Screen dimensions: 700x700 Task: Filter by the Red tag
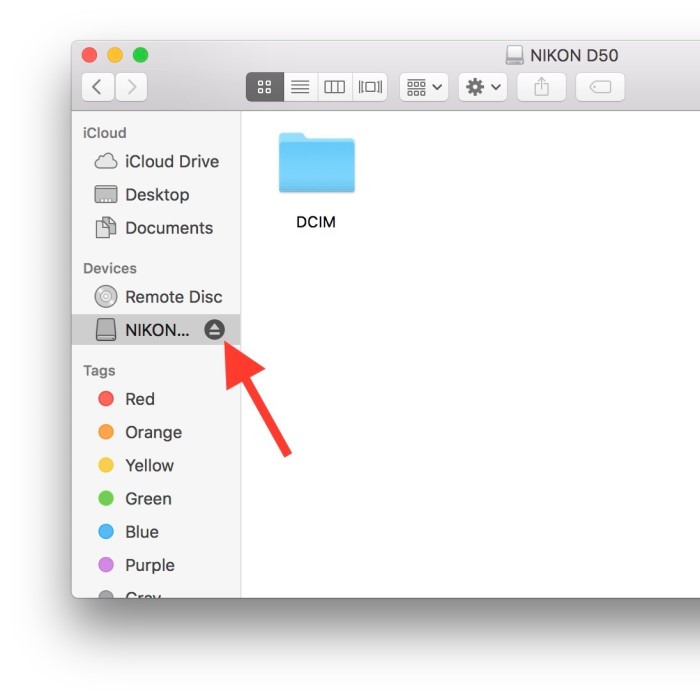click(x=156, y=399)
